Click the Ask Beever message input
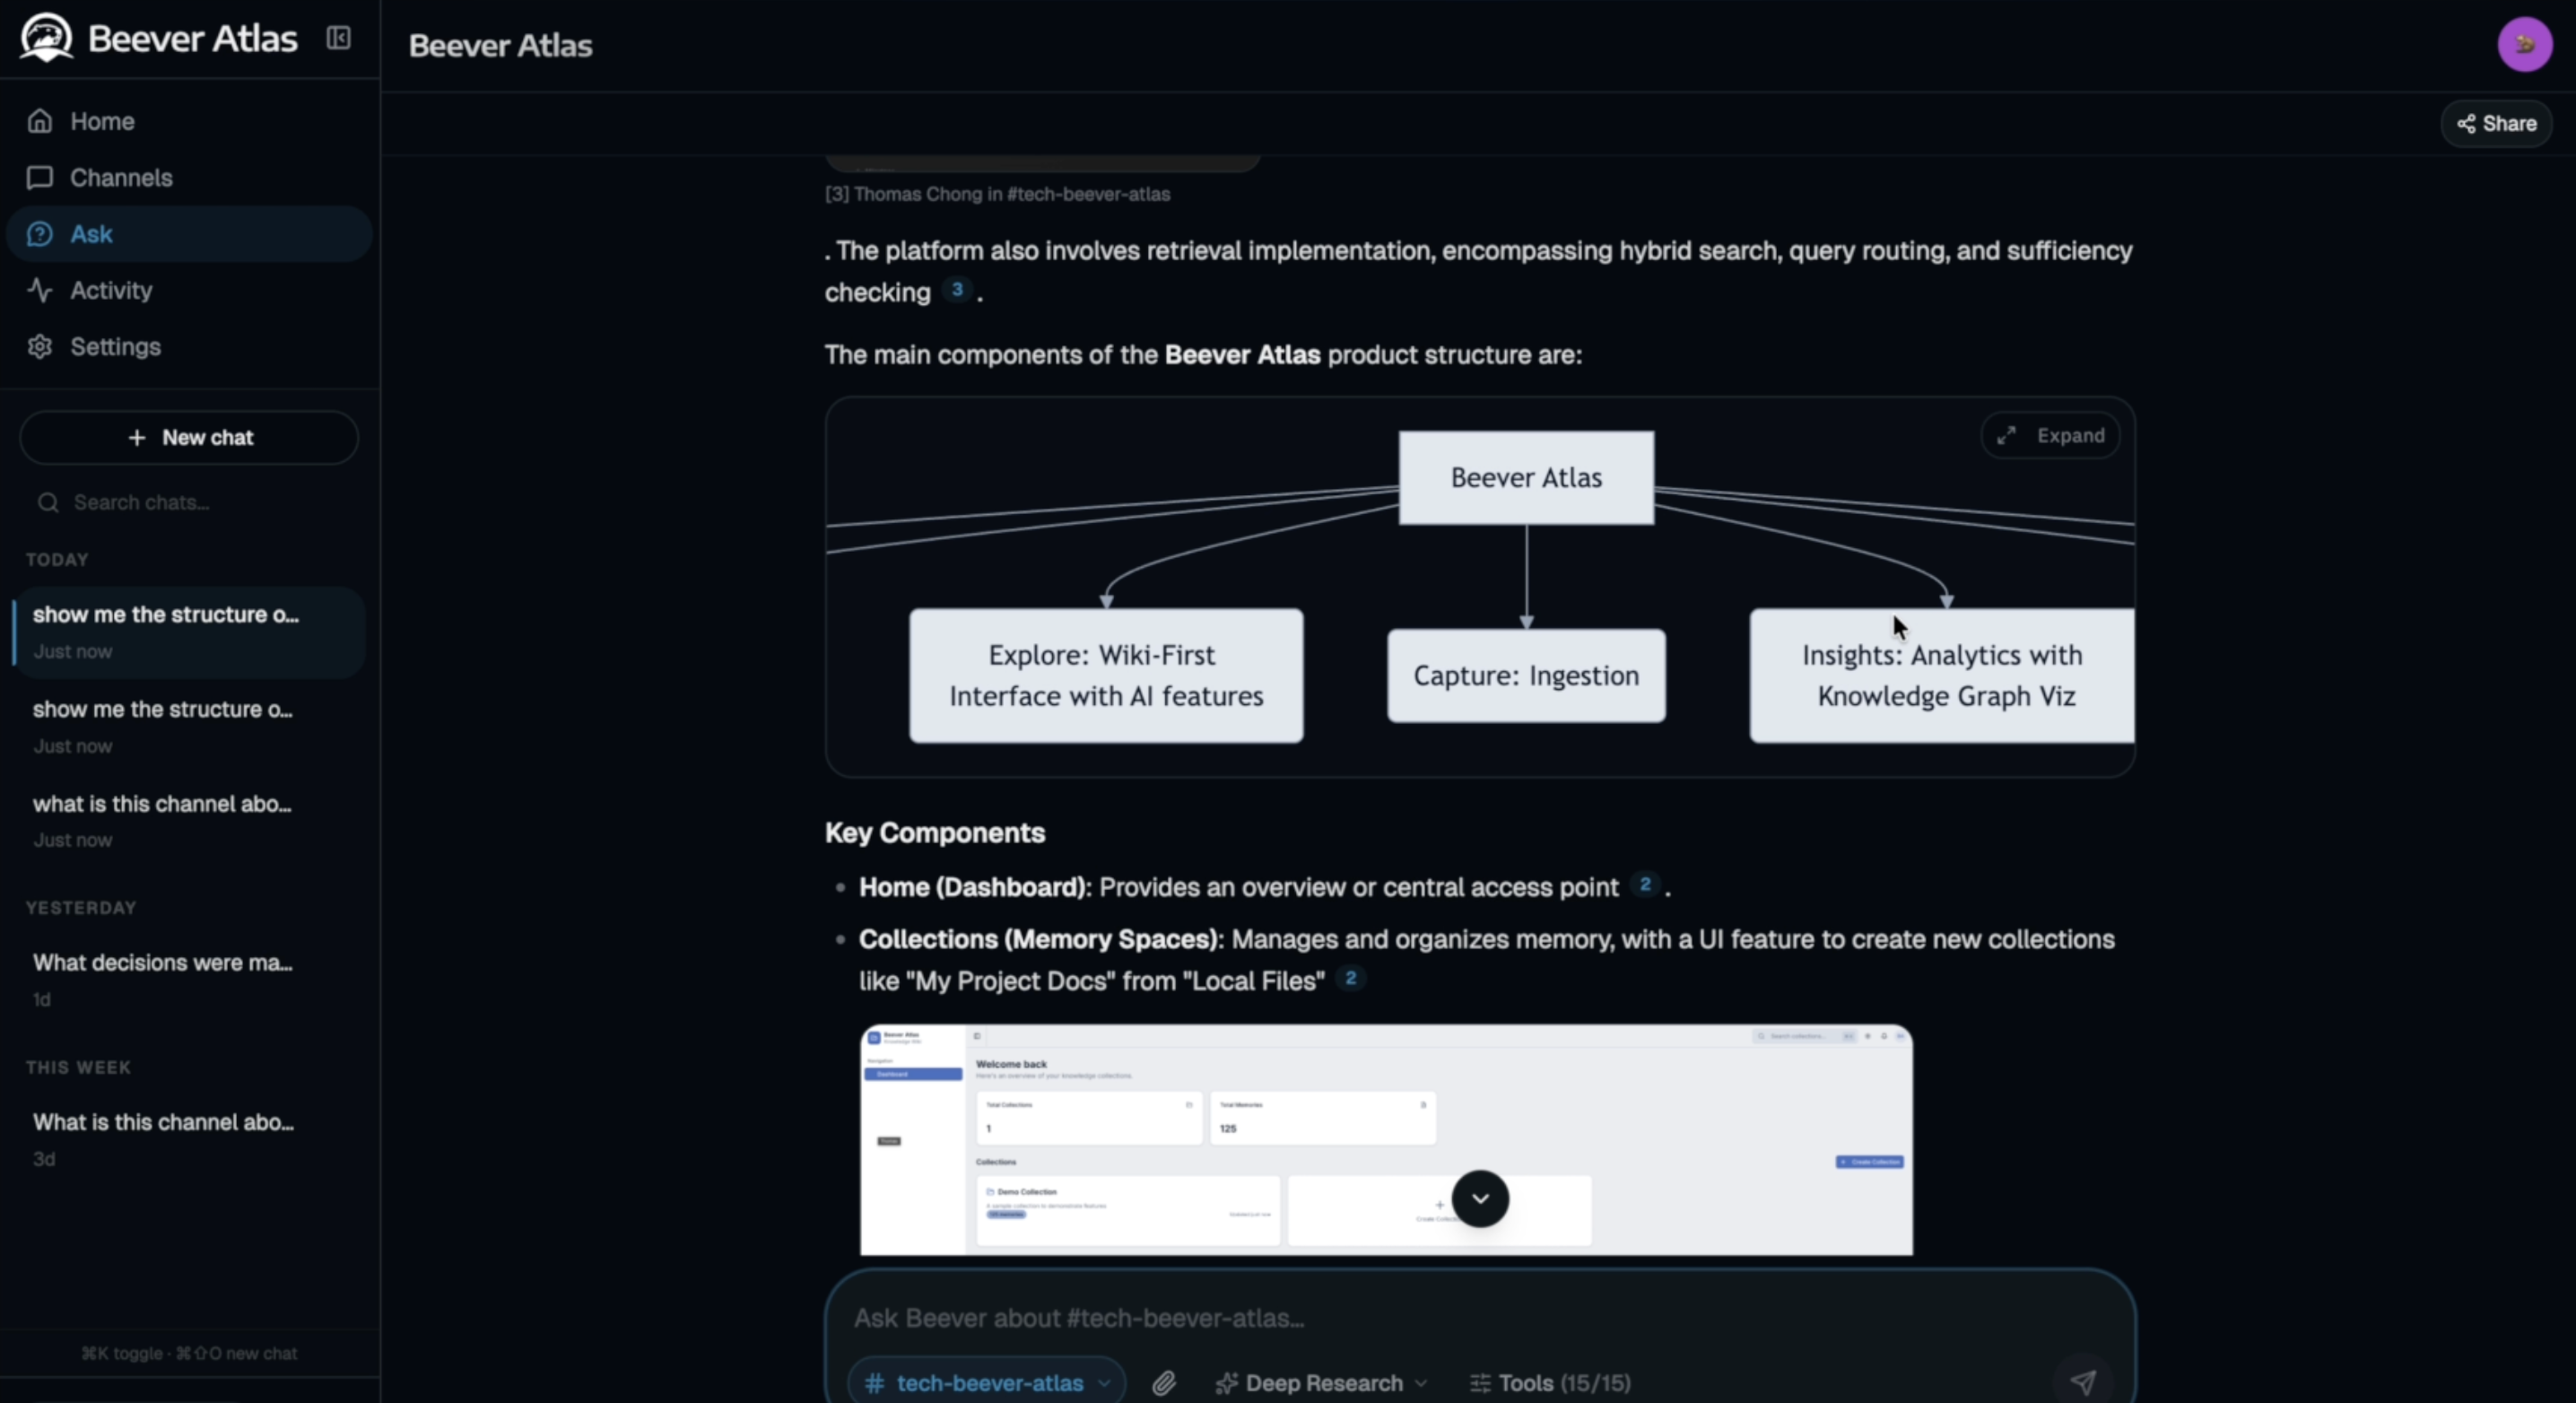Image resolution: width=2576 pixels, height=1403 pixels. click(x=1480, y=1318)
